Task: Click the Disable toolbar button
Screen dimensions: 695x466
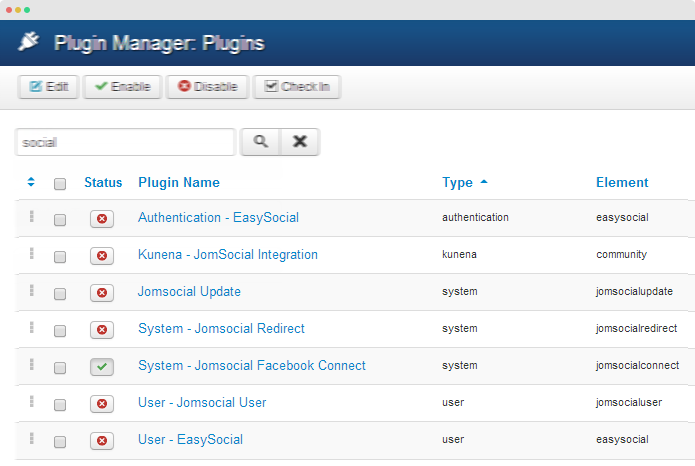Action: pos(207,86)
